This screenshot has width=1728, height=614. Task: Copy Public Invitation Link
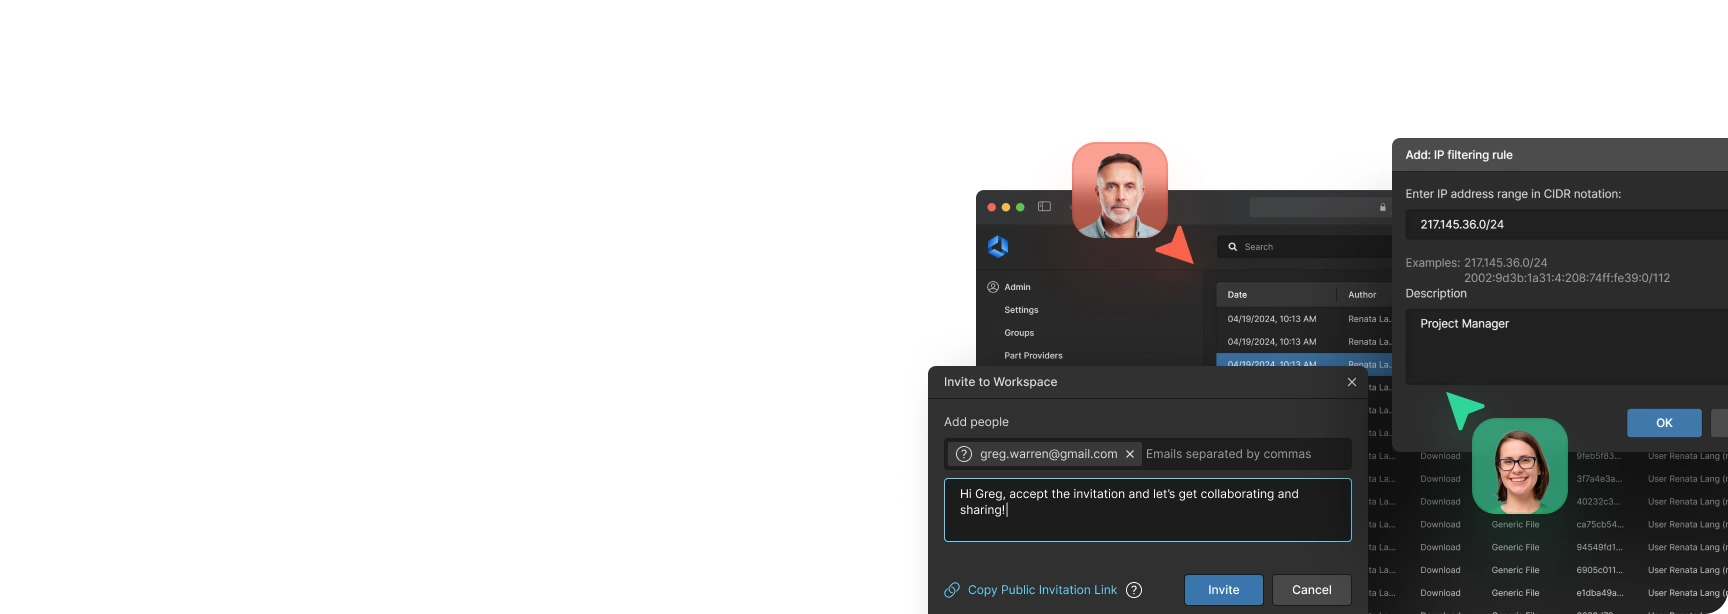(x=1042, y=590)
